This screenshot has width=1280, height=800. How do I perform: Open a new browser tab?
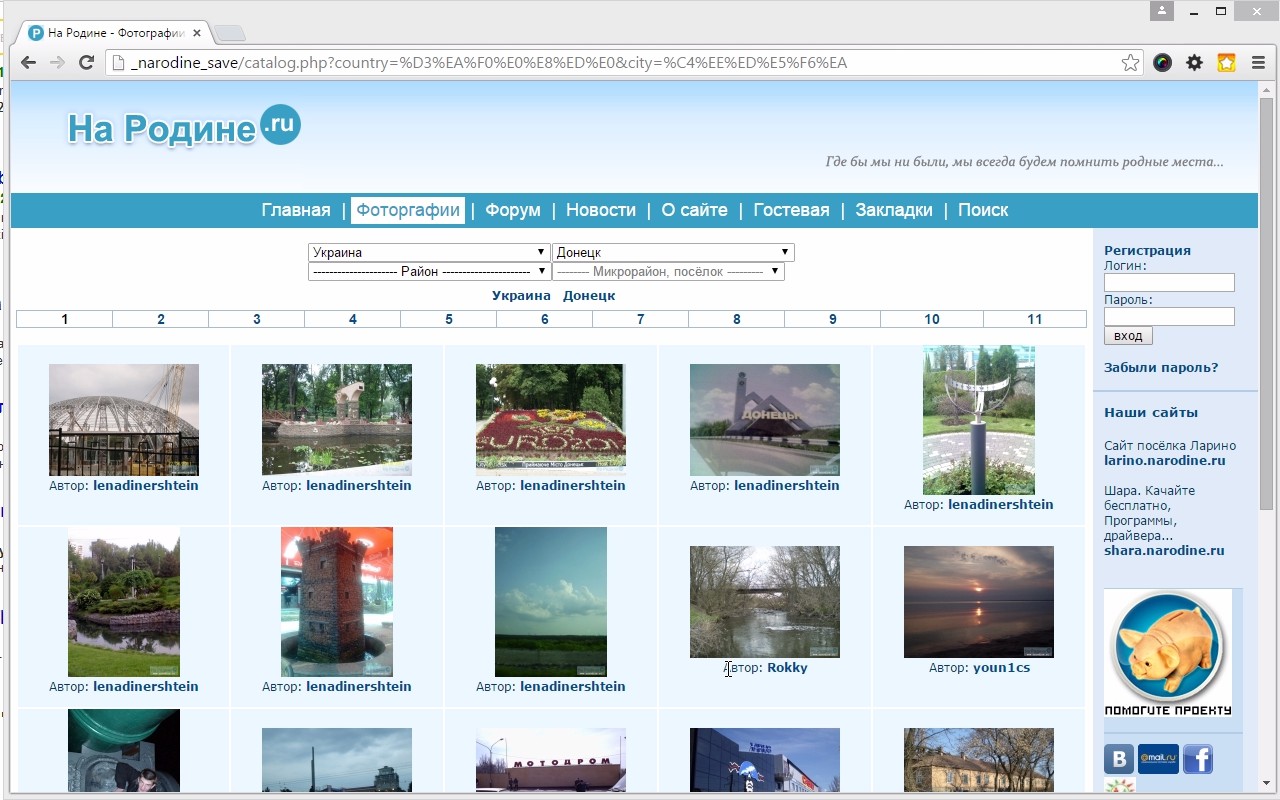point(229,33)
